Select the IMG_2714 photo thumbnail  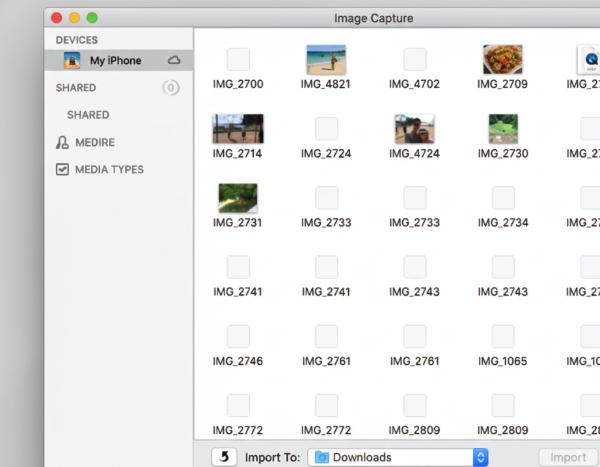click(x=238, y=129)
